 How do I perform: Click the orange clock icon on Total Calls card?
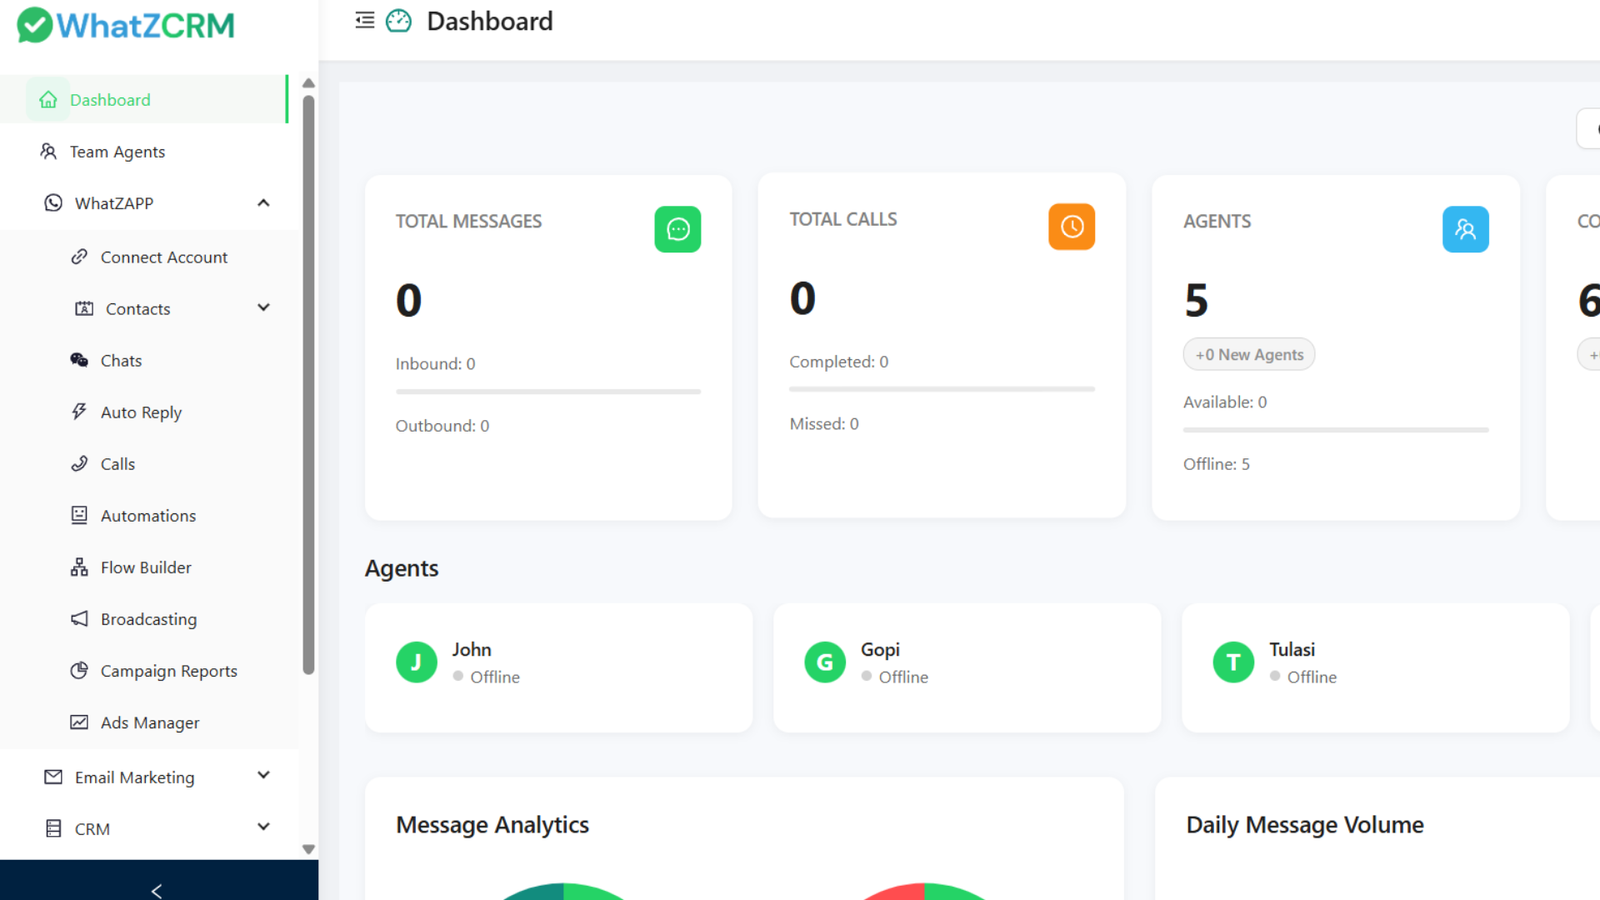(x=1071, y=227)
